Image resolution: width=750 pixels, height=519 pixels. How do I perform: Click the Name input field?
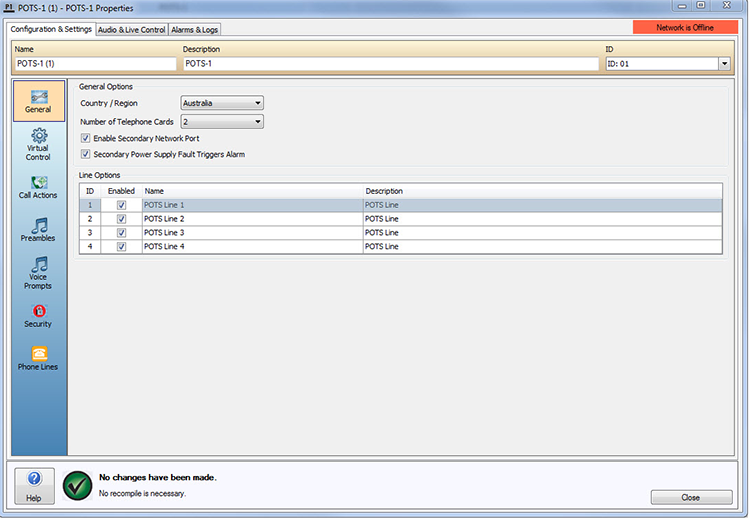click(x=96, y=64)
